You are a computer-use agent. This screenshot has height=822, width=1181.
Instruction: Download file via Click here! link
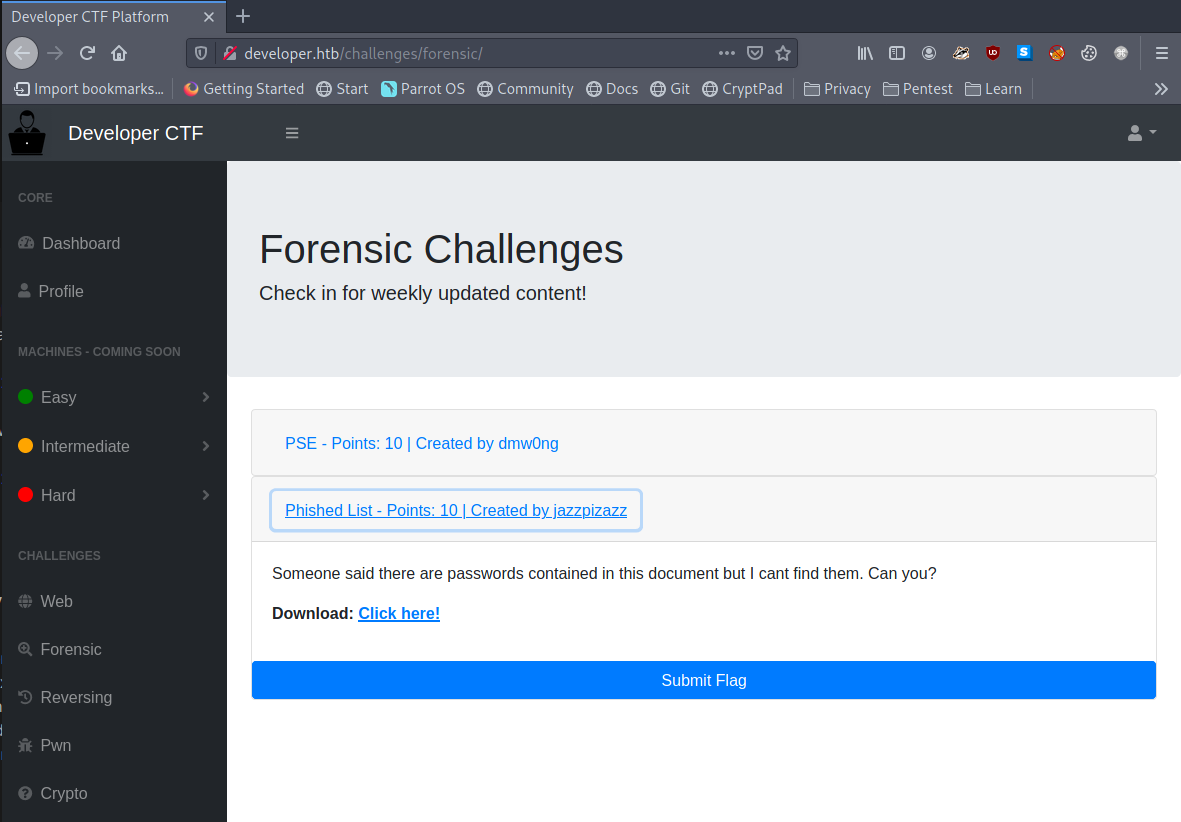click(399, 613)
